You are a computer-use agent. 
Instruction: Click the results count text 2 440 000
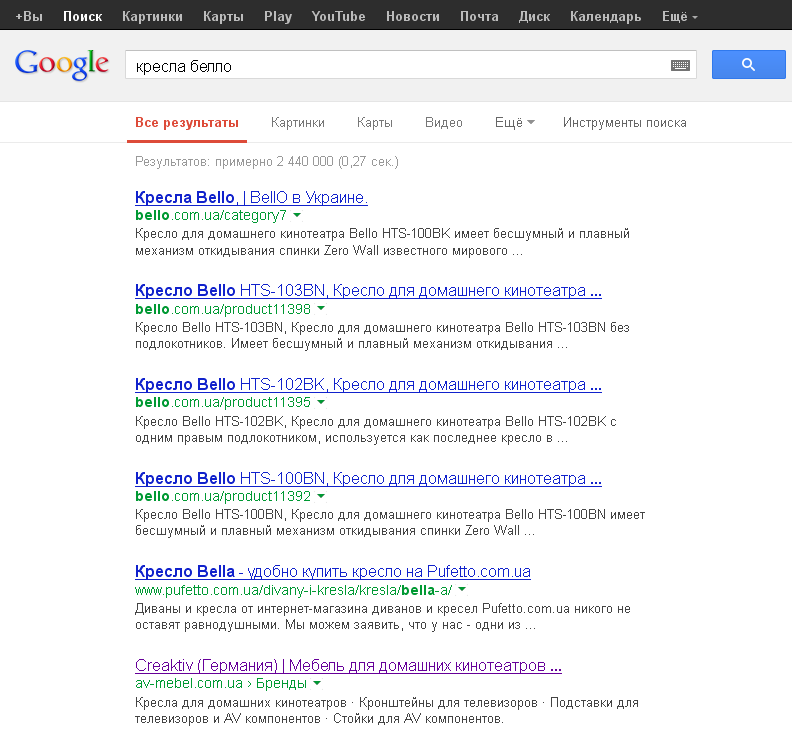pyautogui.click(x=305, y=162)
